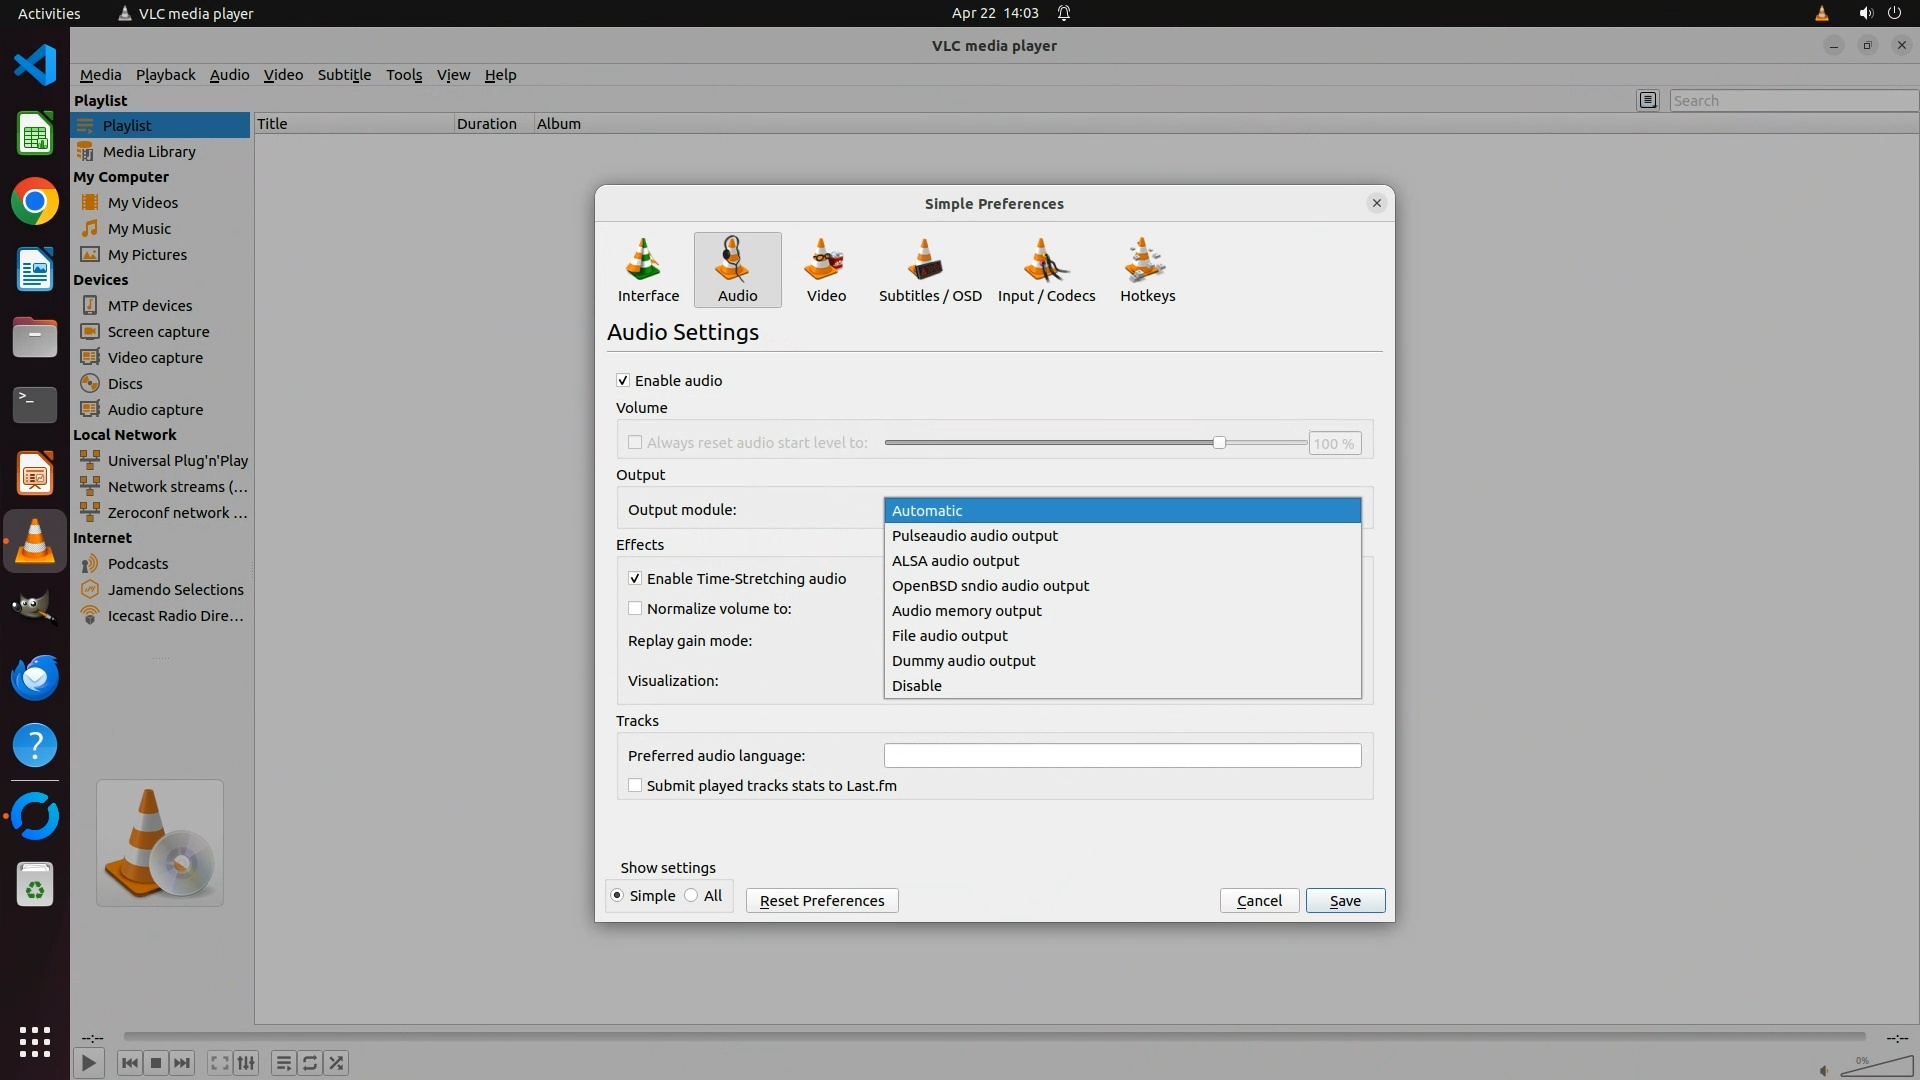Select ALSA audio output option
This screenshot has height=1080, width=1920.
tap(955, 561)
